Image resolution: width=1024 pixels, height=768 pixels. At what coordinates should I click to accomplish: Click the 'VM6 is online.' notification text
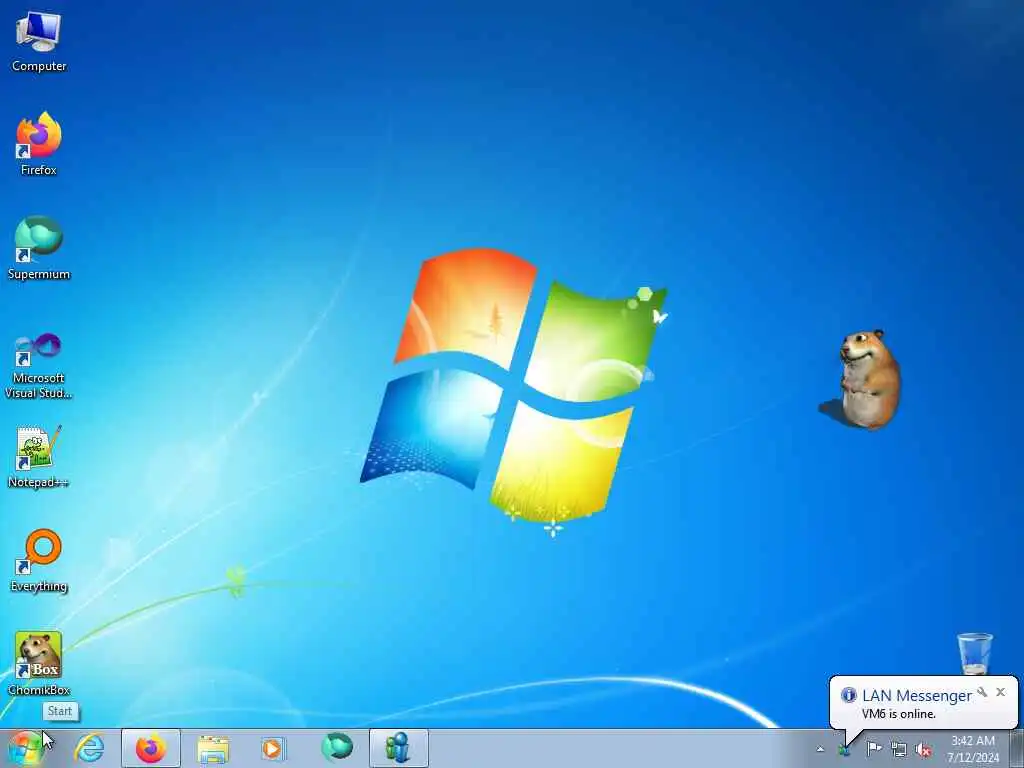tap(899, 714)
